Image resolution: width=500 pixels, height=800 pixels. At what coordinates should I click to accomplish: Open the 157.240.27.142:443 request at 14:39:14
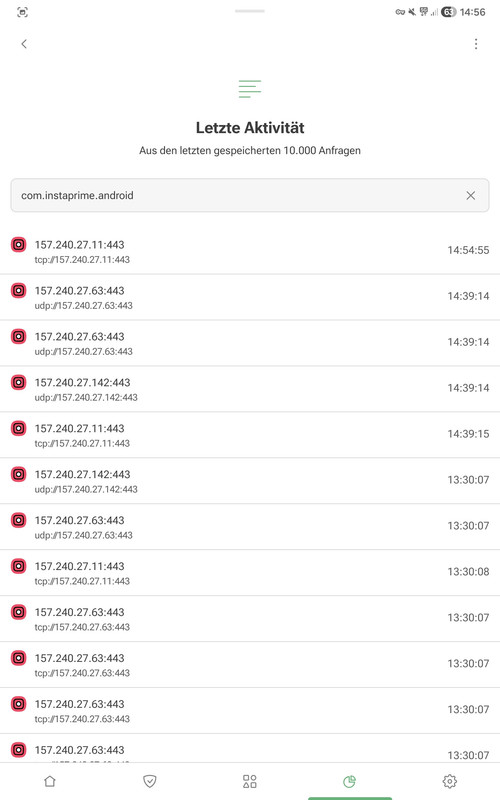click(x=249, y=389)
